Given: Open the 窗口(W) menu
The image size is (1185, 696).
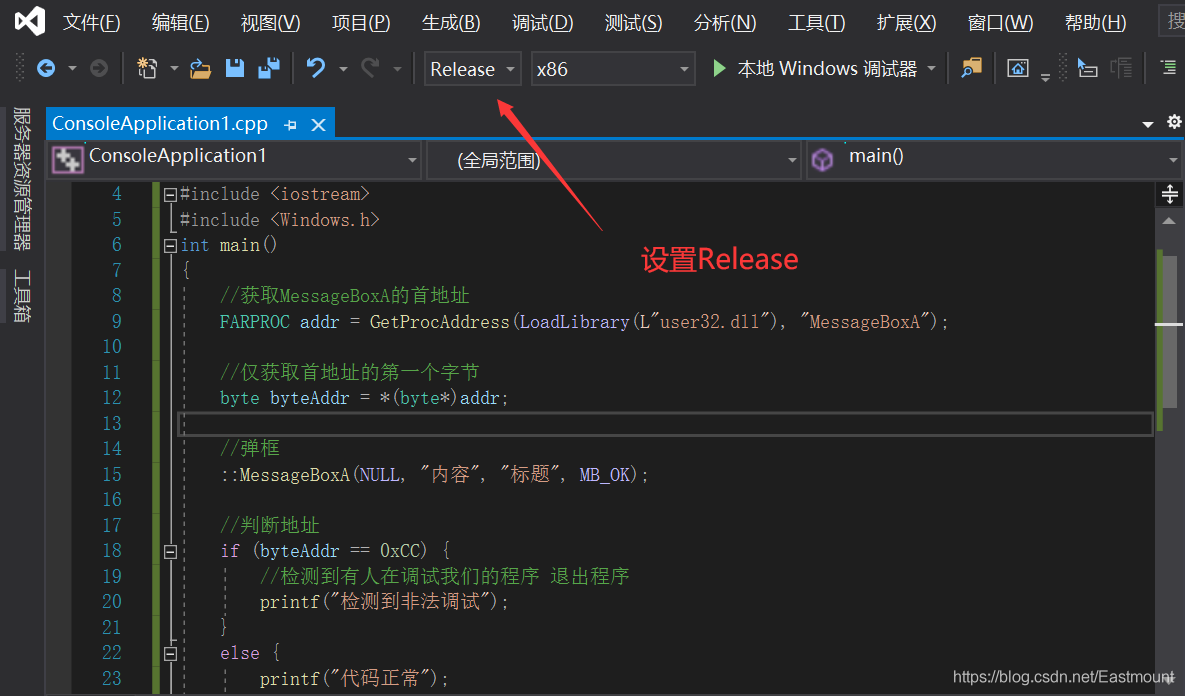Looking at the screenshot, I should point(1000,23).
